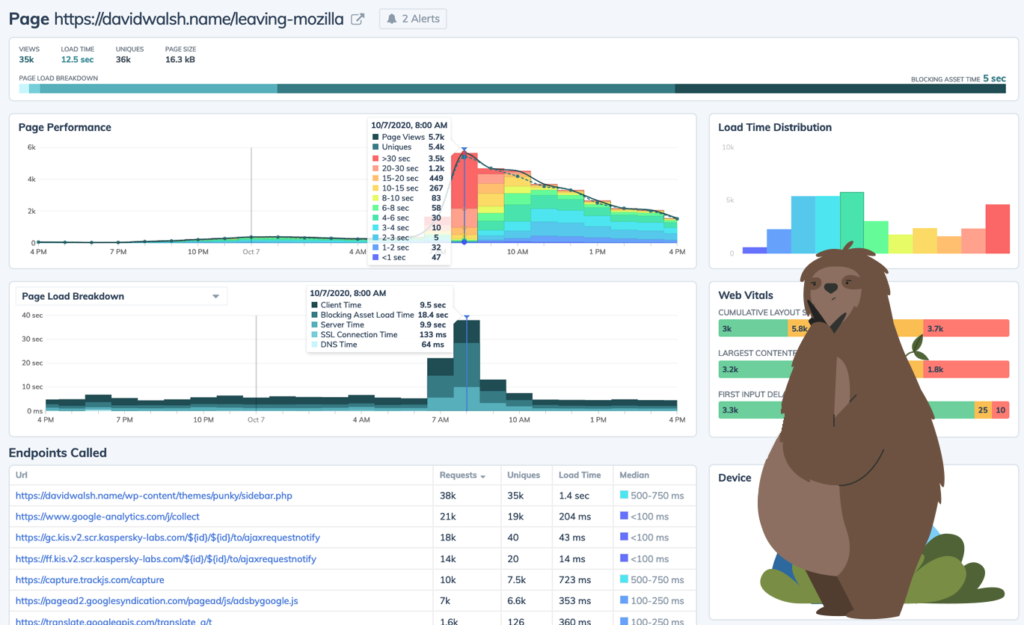Click the Client Time 9.5 sec tooltip entry
1024x625 pixels.
click(379, 305)
